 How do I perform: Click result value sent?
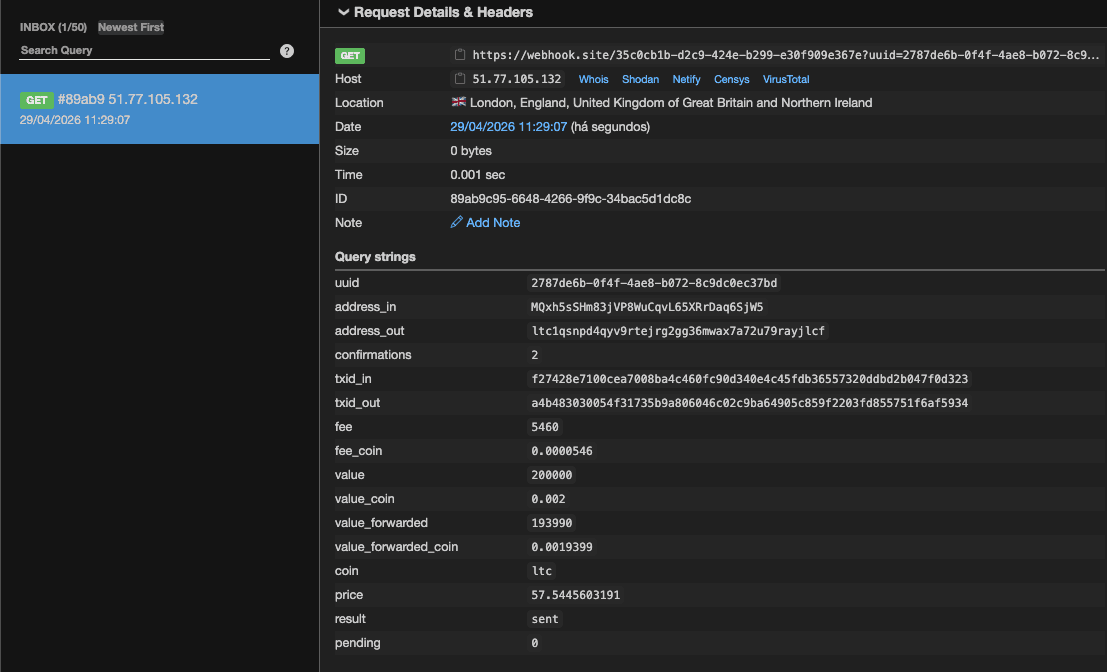(544, 619)
